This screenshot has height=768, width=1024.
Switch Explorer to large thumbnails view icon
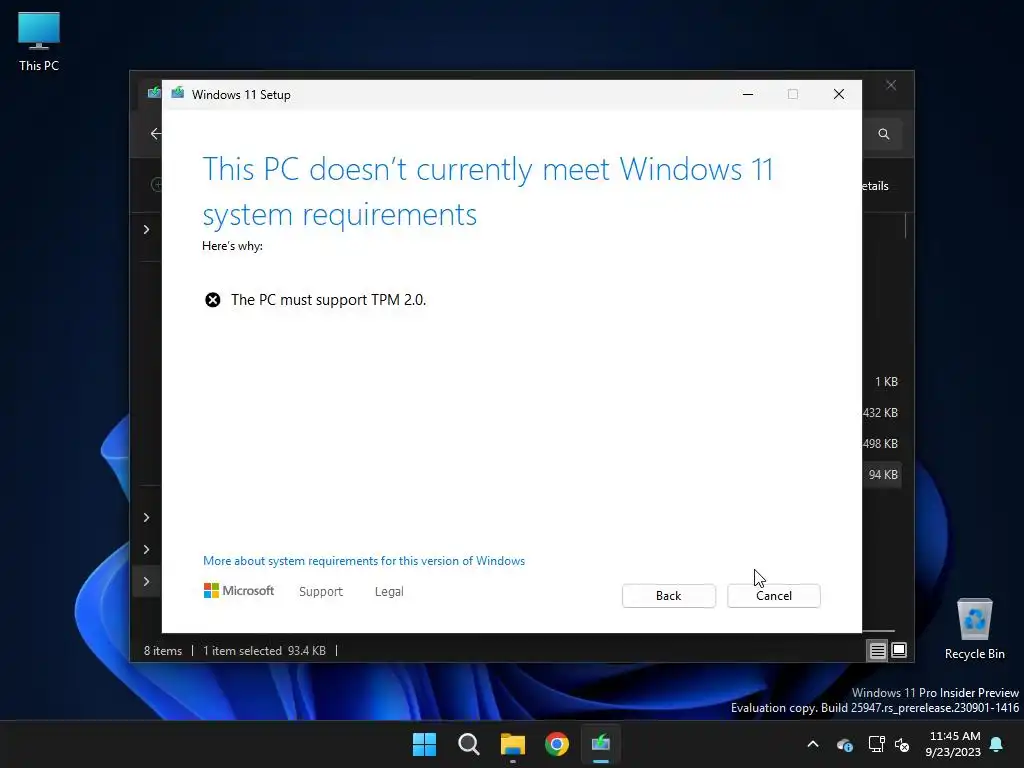pos(899,650)
